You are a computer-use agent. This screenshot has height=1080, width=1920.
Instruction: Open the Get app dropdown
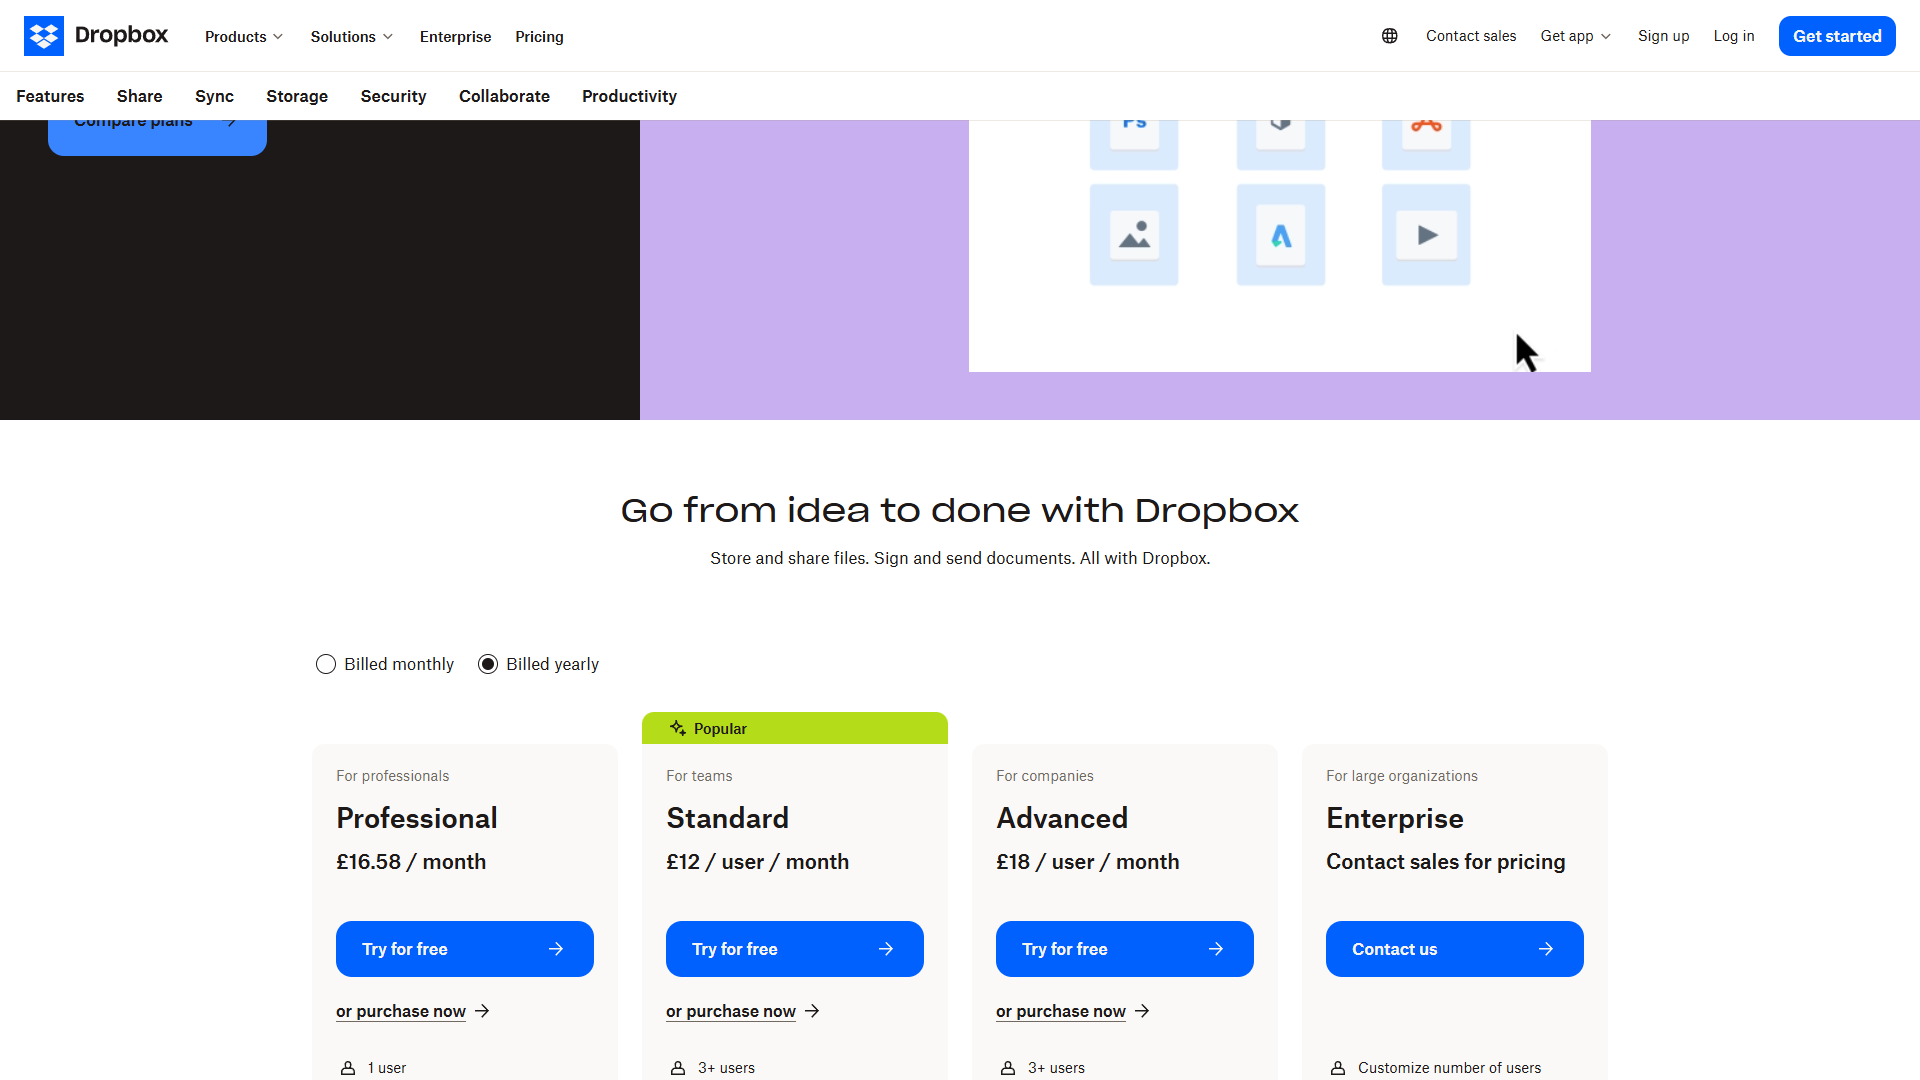click(x=1576, y=36)
